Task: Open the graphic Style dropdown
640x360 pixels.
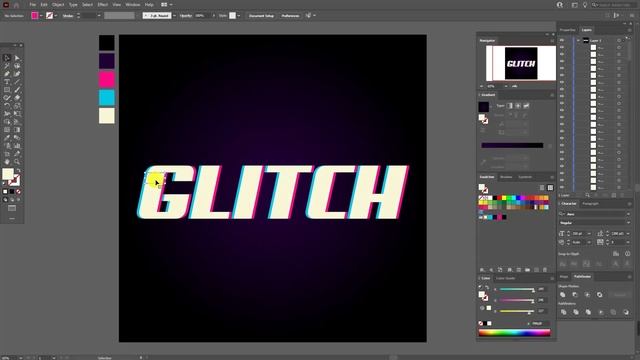Action: tap(239, 16)
